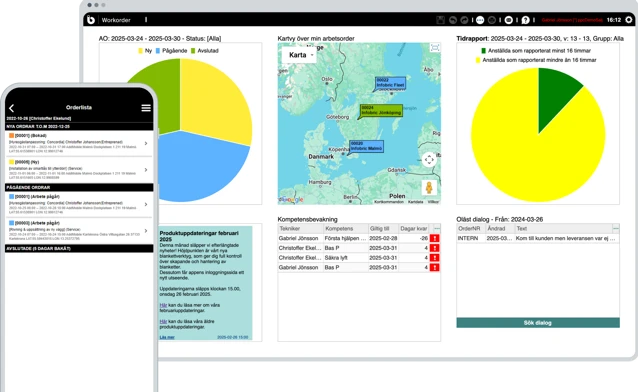
Task: Expand the [00001] (Bokad) order chevron
Action: pyautogui.click(x=146, y=143)
